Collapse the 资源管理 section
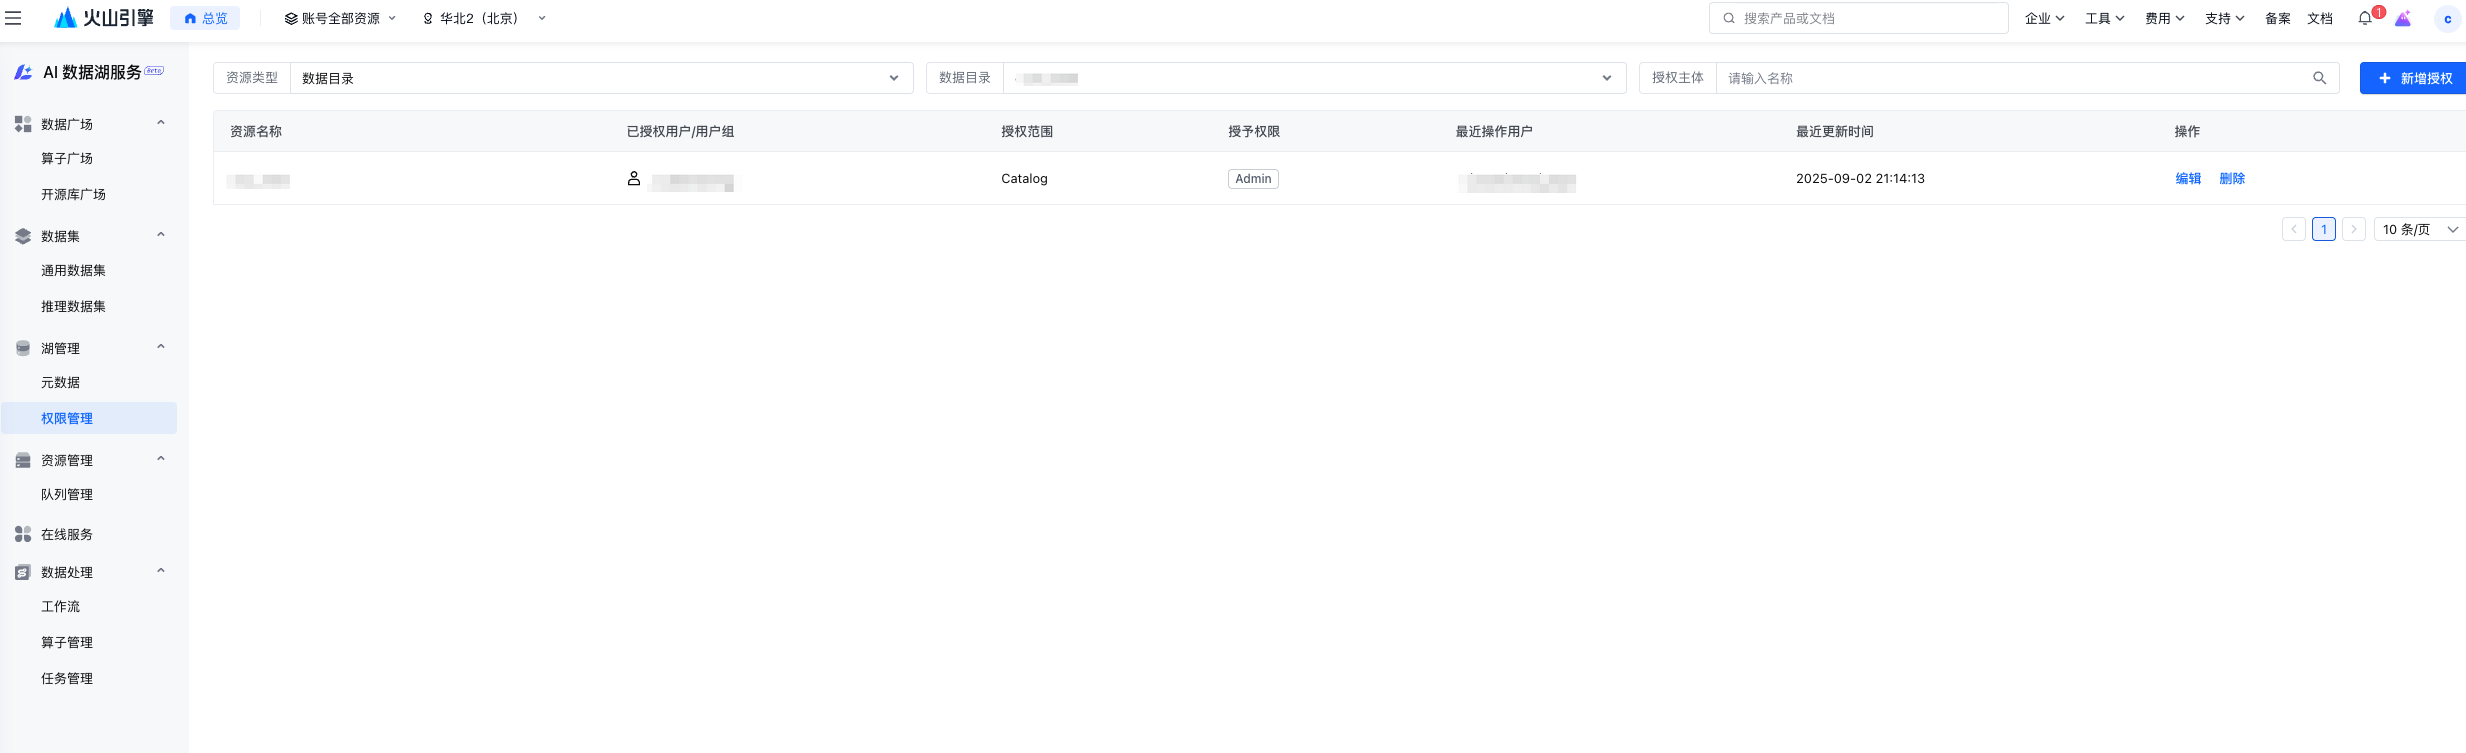This screenshot has width=2466, height=753. coord(161,459)
